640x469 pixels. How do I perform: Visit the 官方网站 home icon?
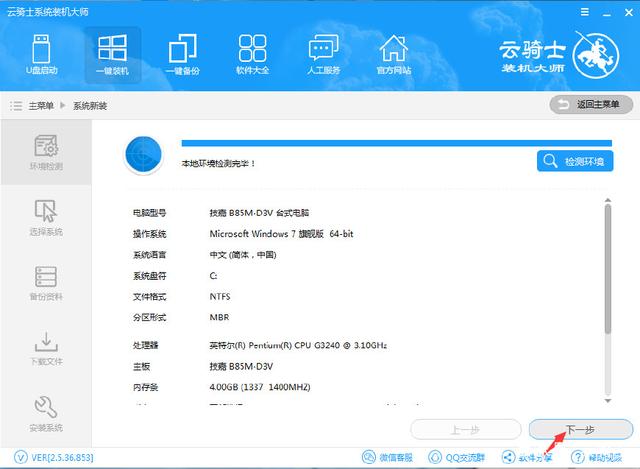tap(393, 54)
